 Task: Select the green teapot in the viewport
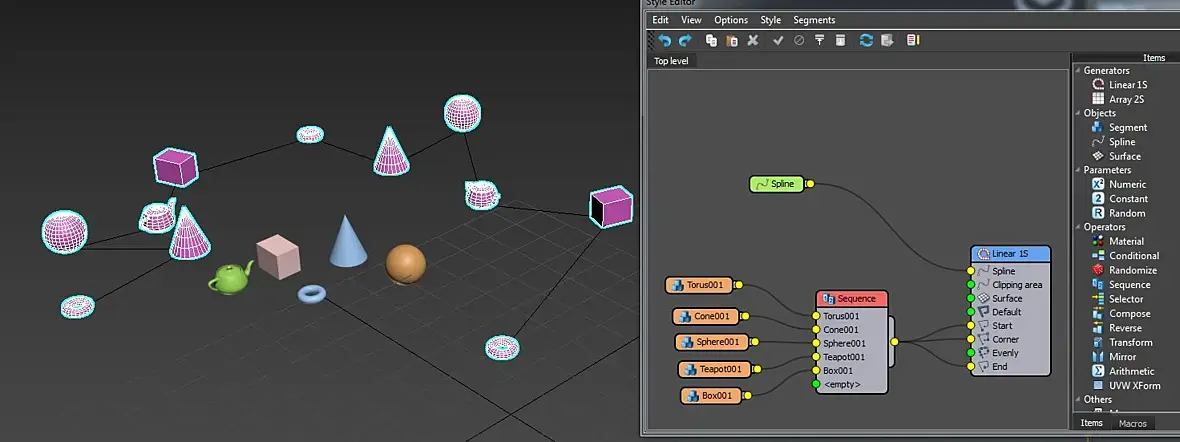(x=230, y=278)
